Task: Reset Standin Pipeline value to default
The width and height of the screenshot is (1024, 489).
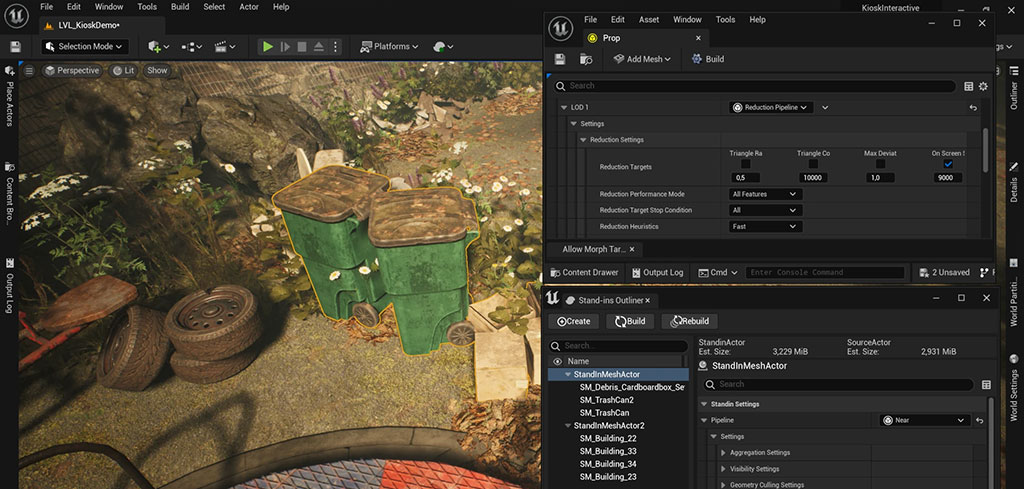Action: point(980,420)
